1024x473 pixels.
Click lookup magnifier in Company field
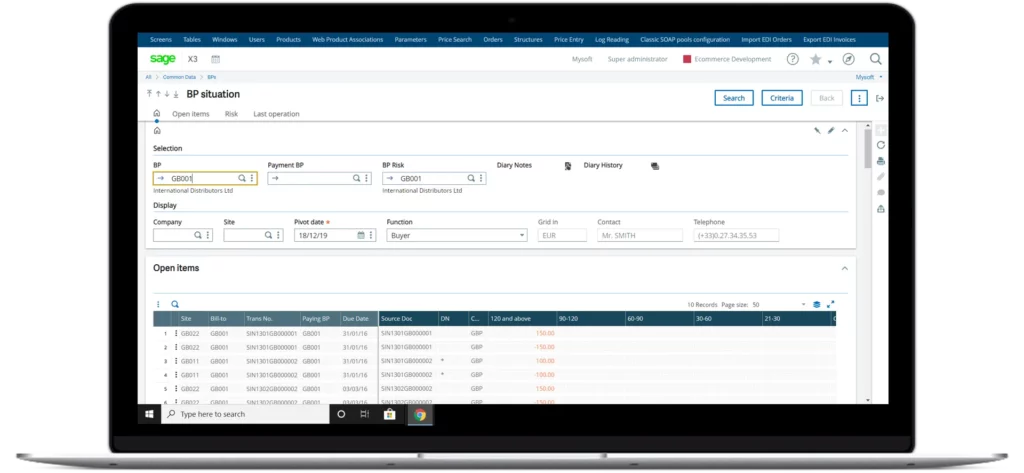pos(198,235)
